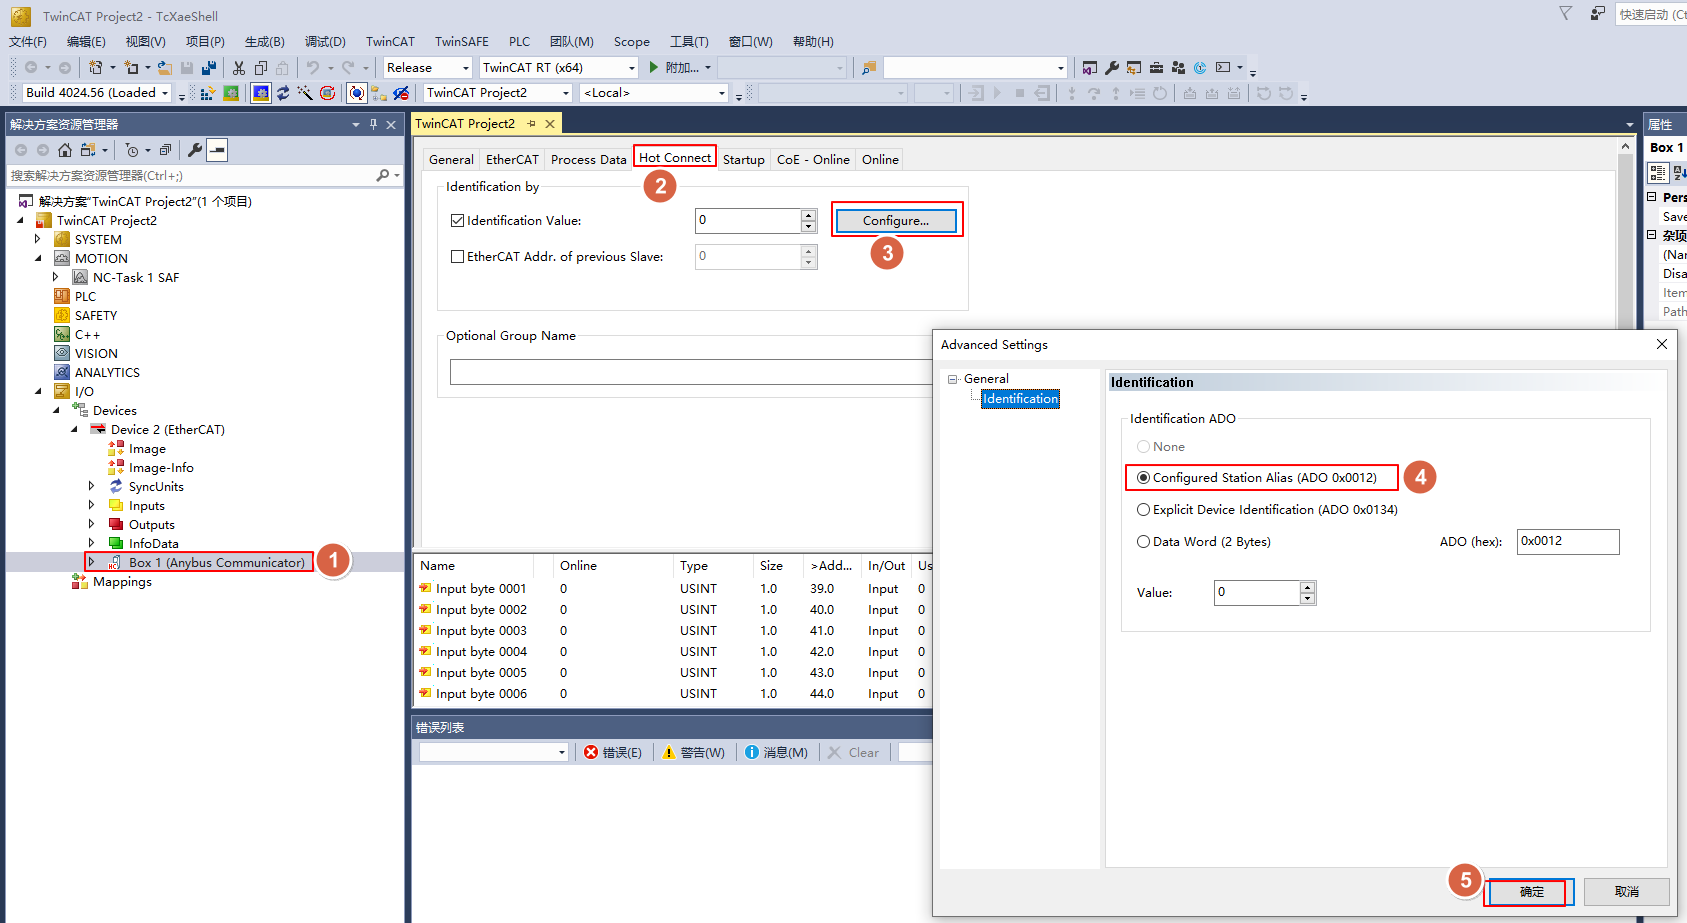Screen dimensions: 1687x923
Task: Click the Team Explorer people icon
Action: pos(1178,68)
